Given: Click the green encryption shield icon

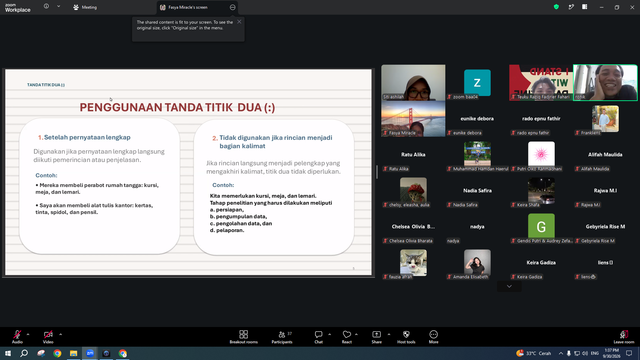Looking at the screenshot, I should pos(556,7).
